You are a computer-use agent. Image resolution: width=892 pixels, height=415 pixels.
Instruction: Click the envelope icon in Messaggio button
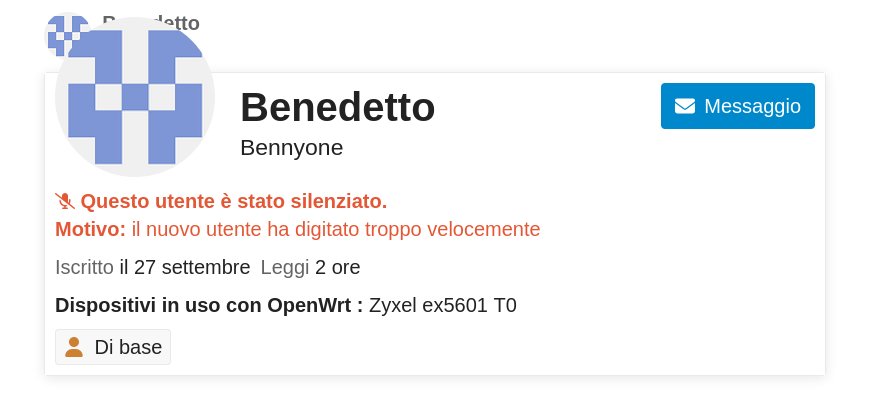click(685, 107)
